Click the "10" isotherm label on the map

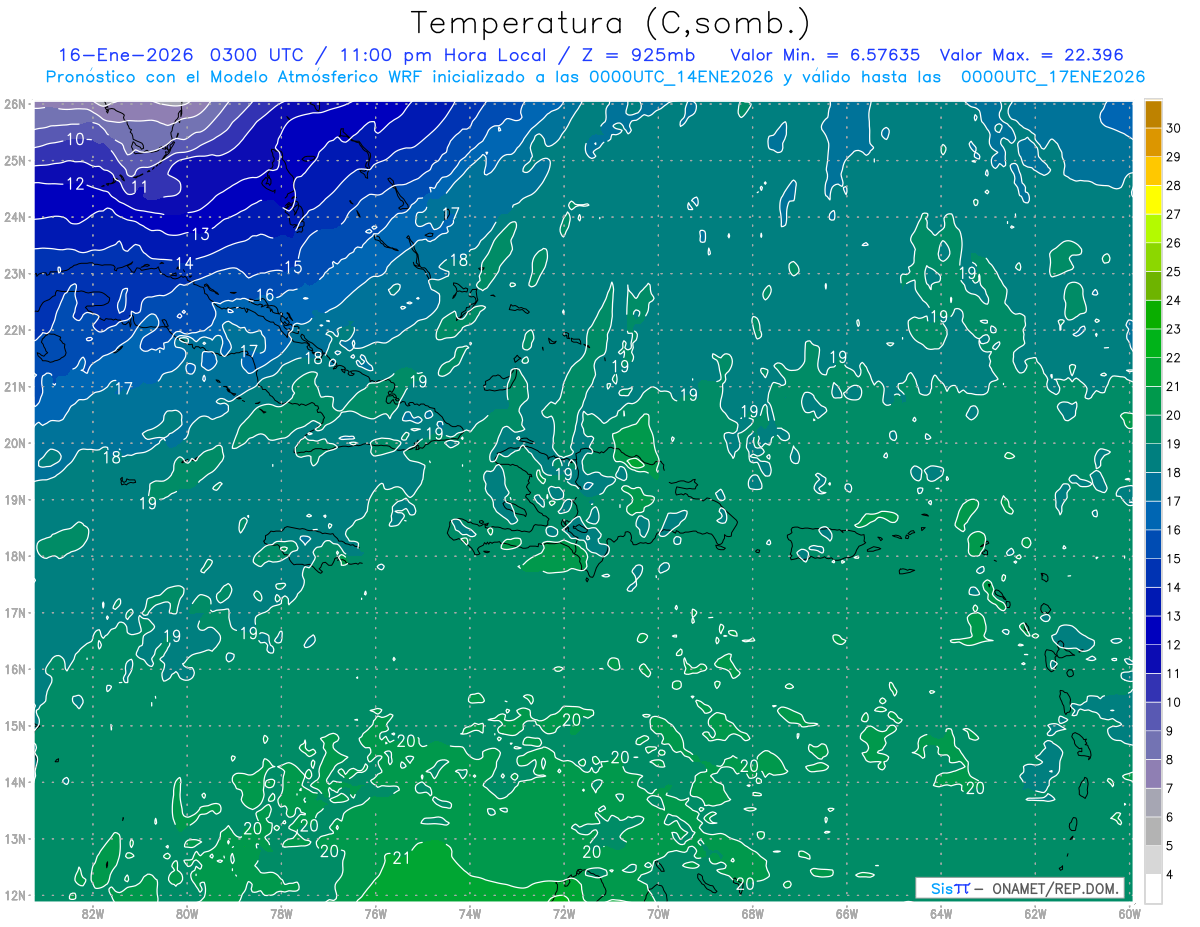(76, 139)
